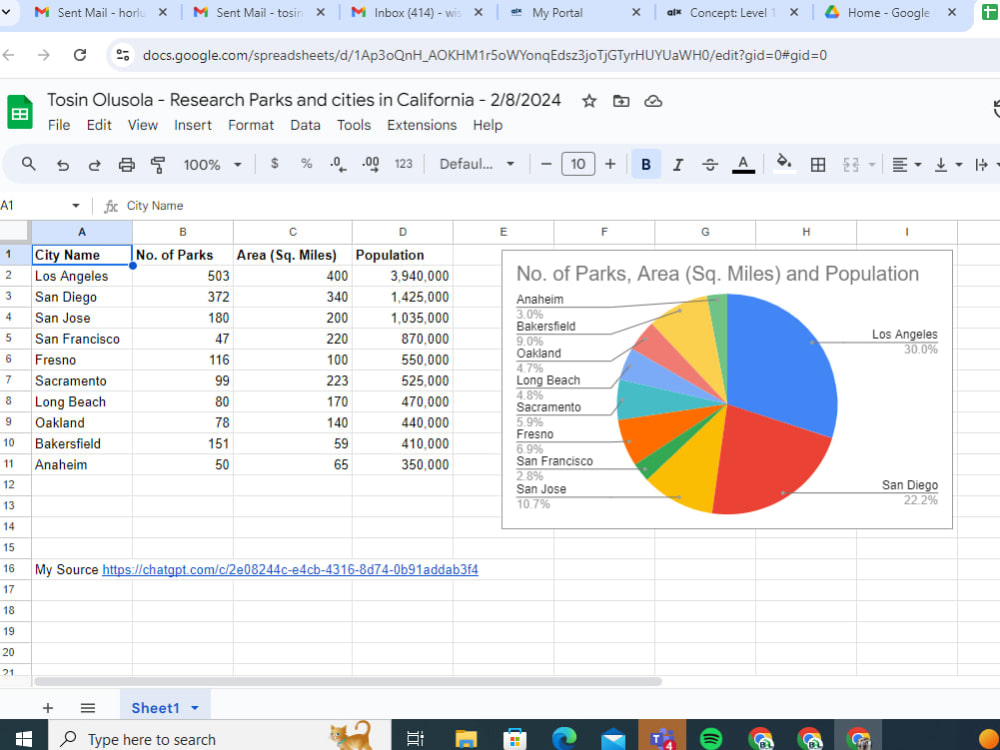1000x750 pixels.
Task: Click the redo arrow icon
Action: coord(94,165)
